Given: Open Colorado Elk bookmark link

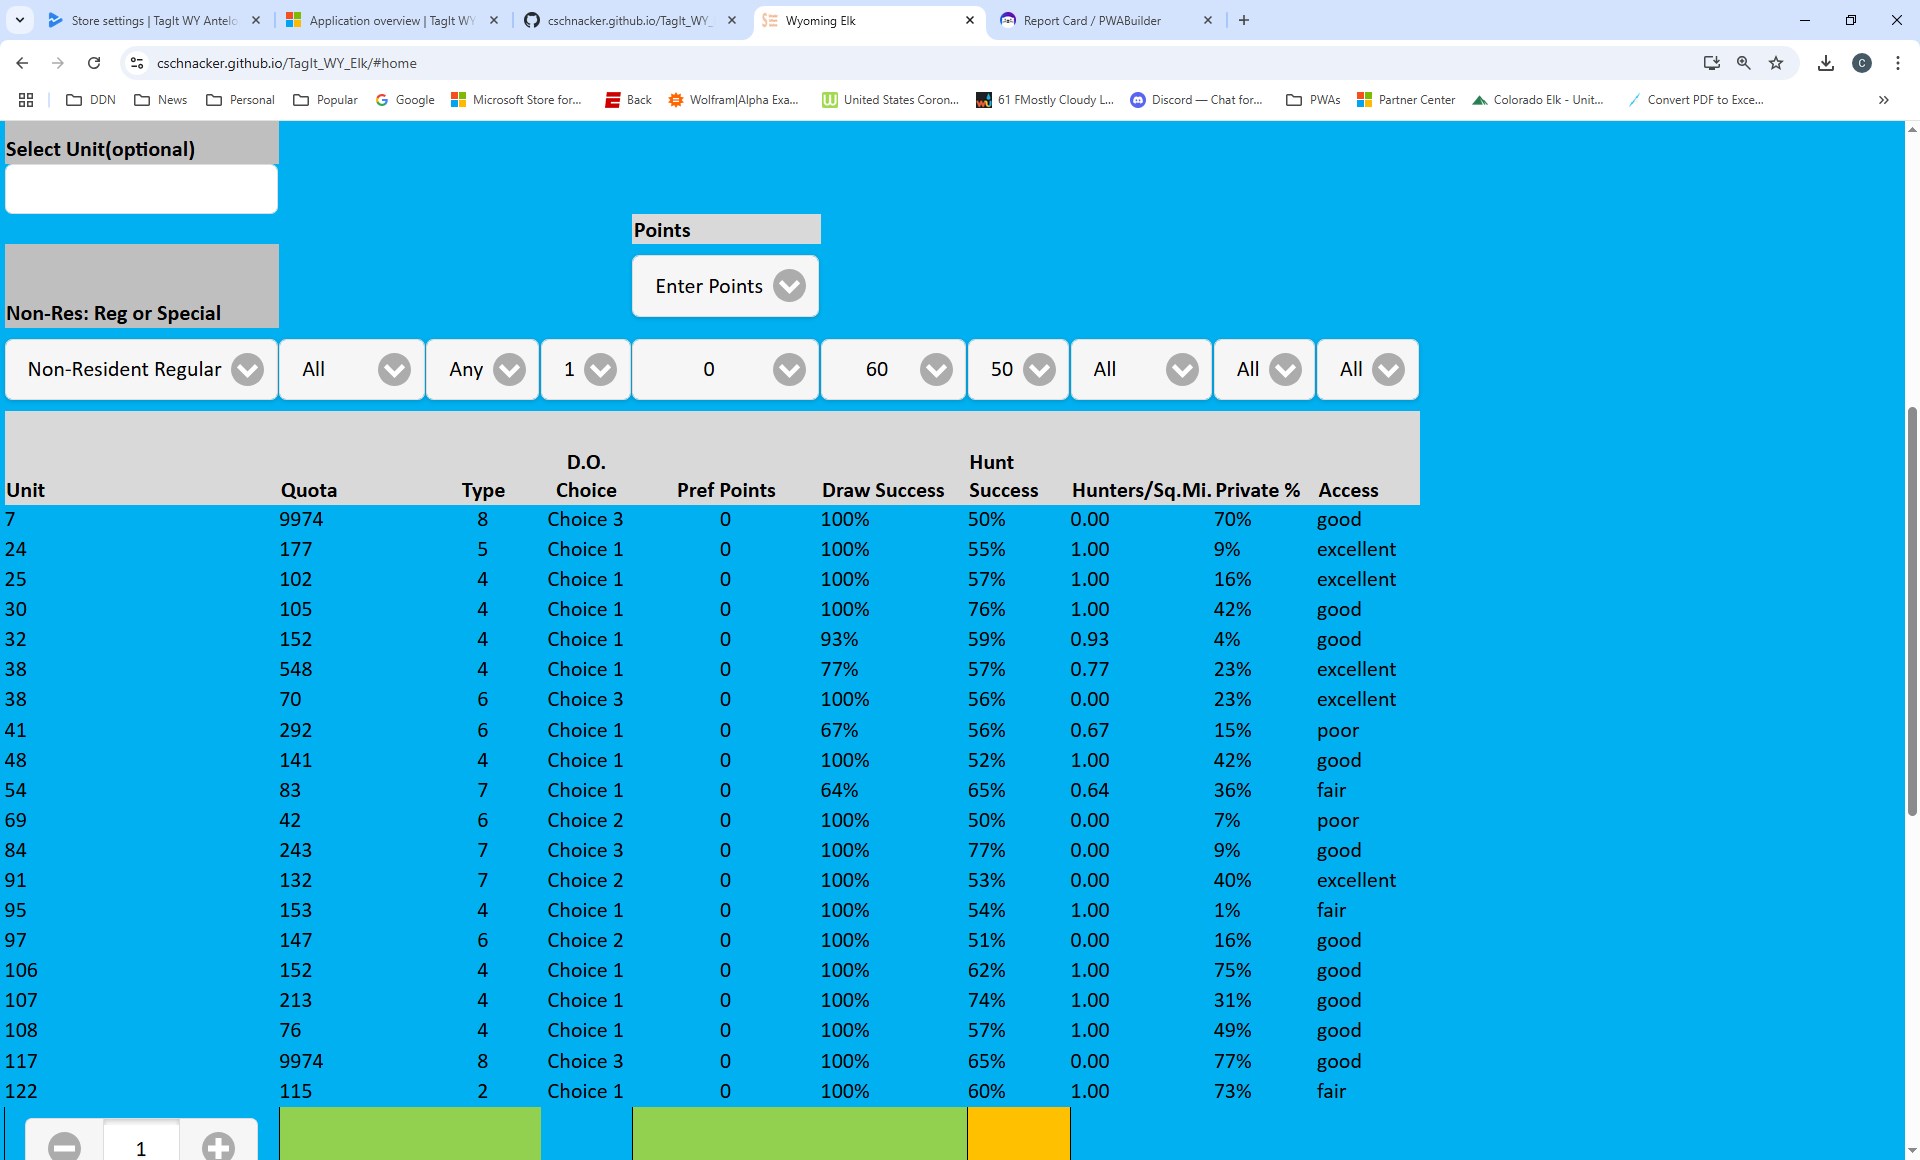Looking at the screenshot, I should tap(1538, 100).
